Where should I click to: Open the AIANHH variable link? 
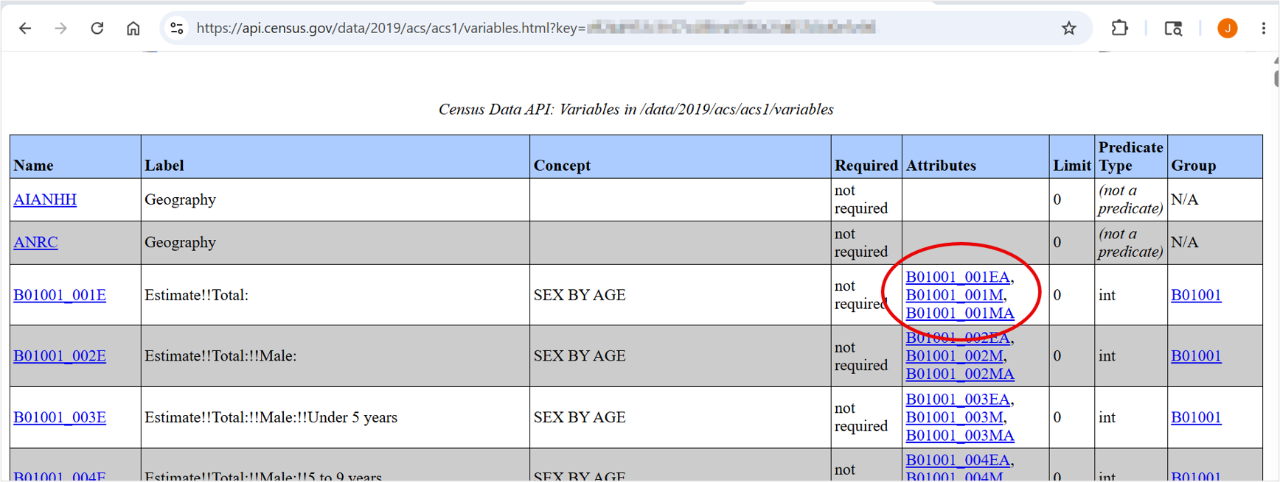(45, 200)
